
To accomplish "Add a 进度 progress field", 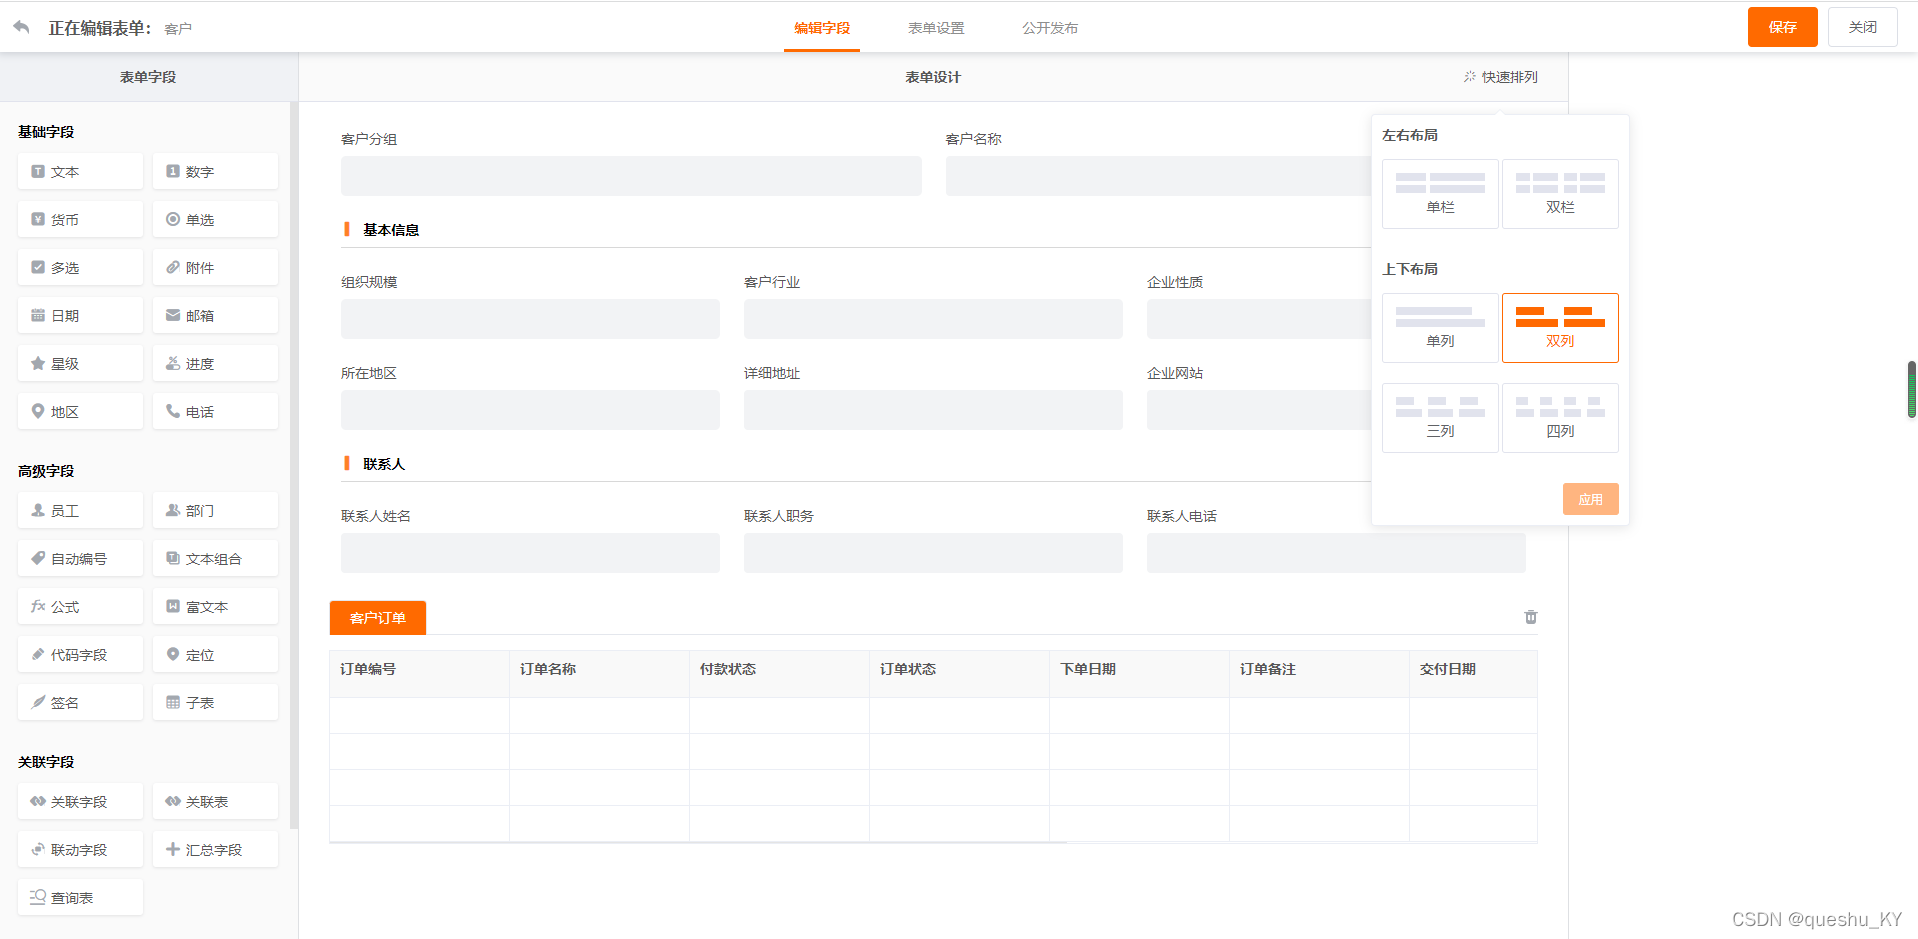I will pyautogui.click(x=215, y=363).
